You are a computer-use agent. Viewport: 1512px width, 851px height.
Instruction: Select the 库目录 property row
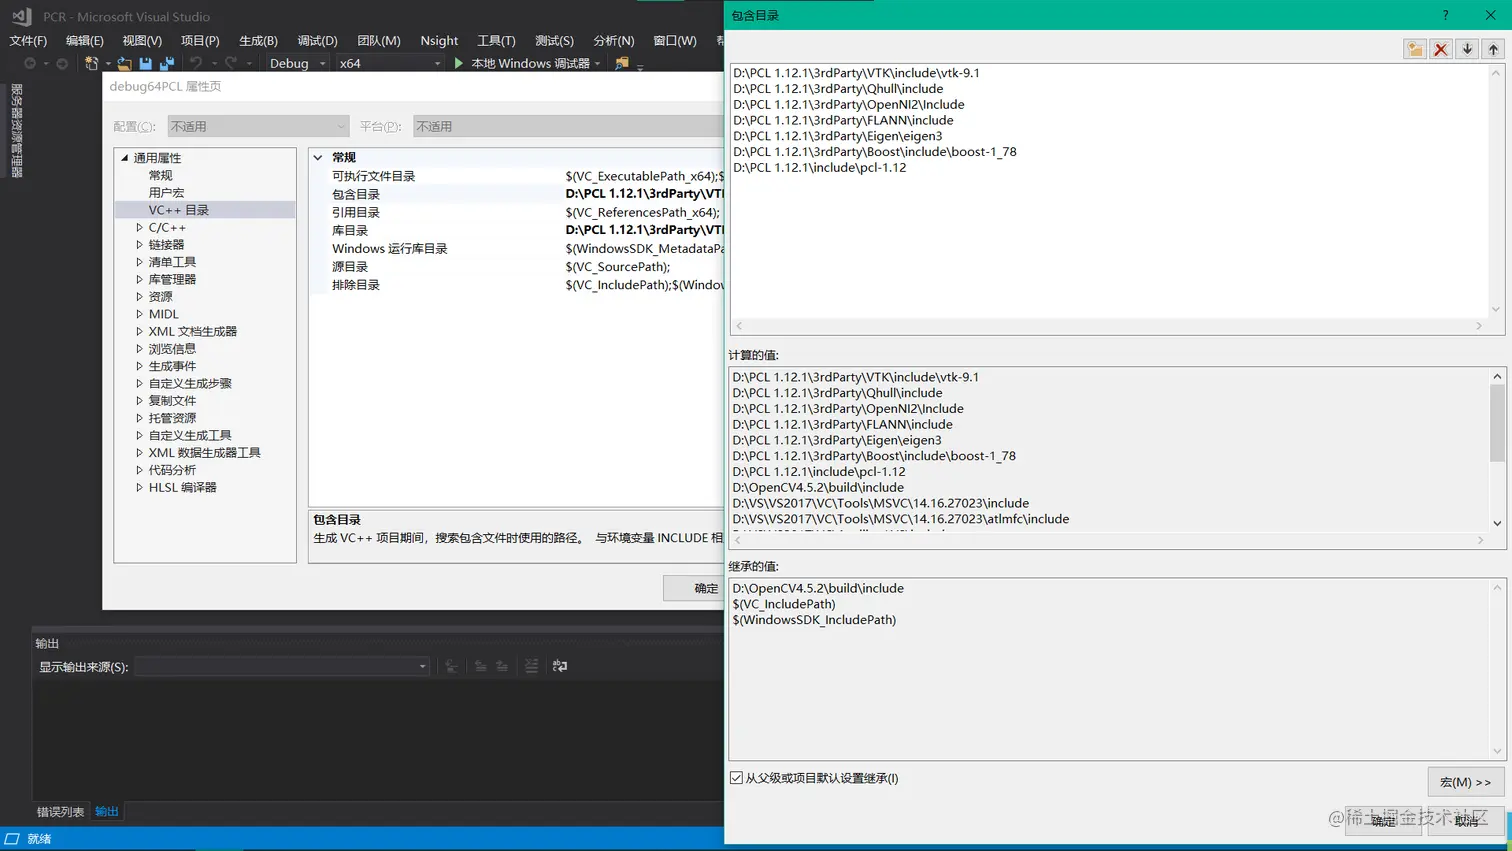click(x=516, y=230)
